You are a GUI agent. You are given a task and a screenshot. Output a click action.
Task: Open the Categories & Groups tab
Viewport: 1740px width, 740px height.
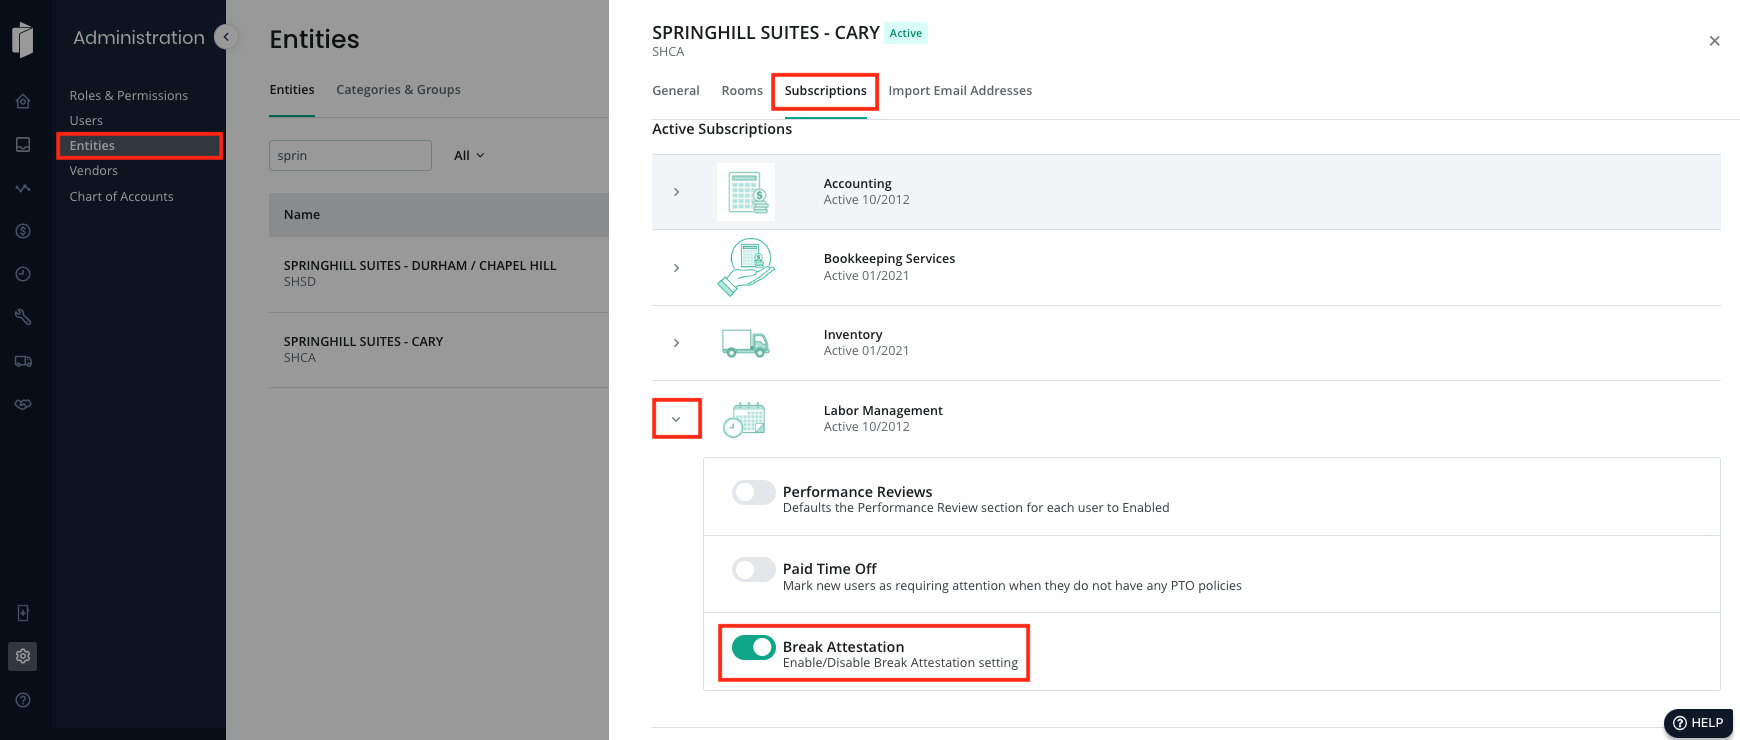[398, 90]
